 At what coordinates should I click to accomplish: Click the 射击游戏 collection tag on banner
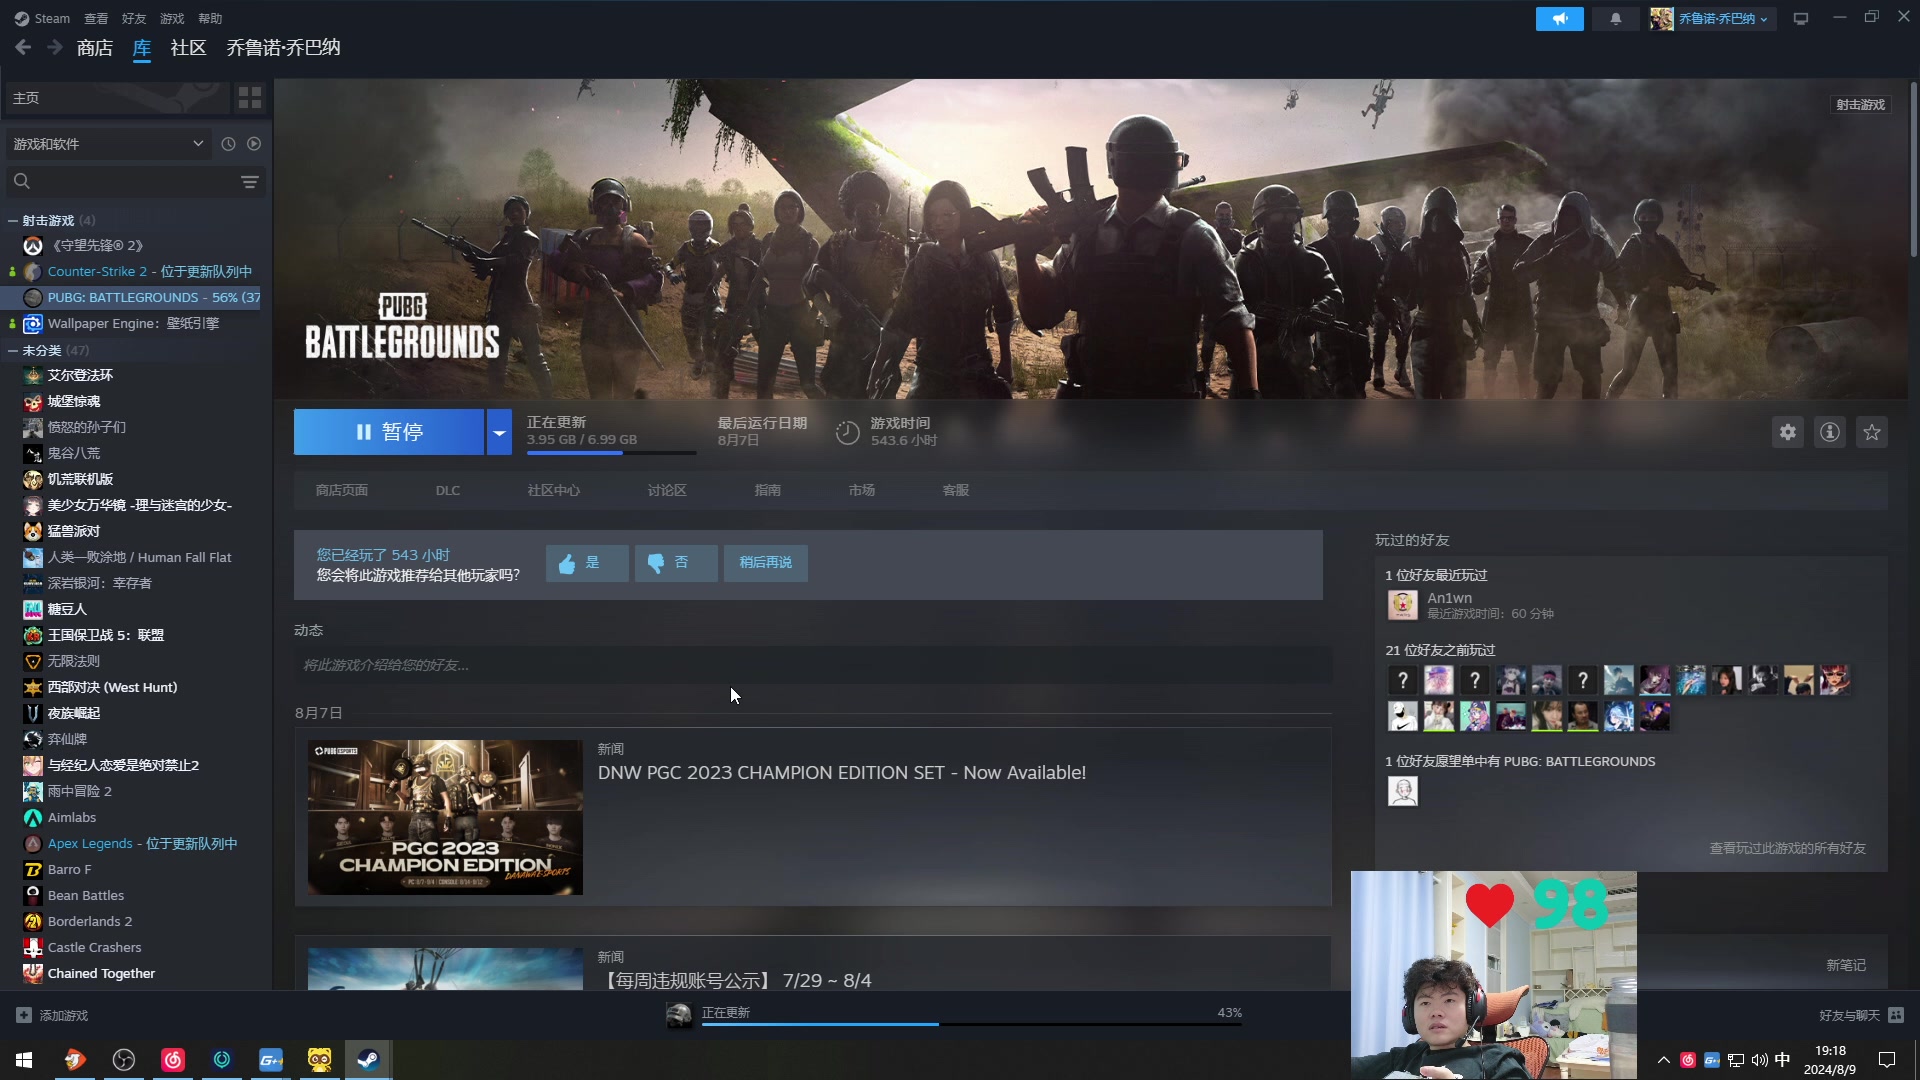tap(1860, 104)
